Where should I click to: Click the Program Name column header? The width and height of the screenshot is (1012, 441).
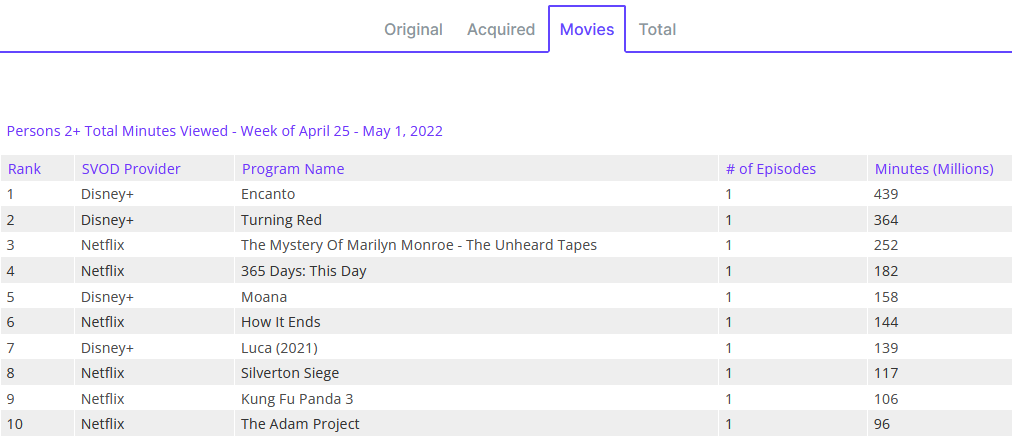293,169
